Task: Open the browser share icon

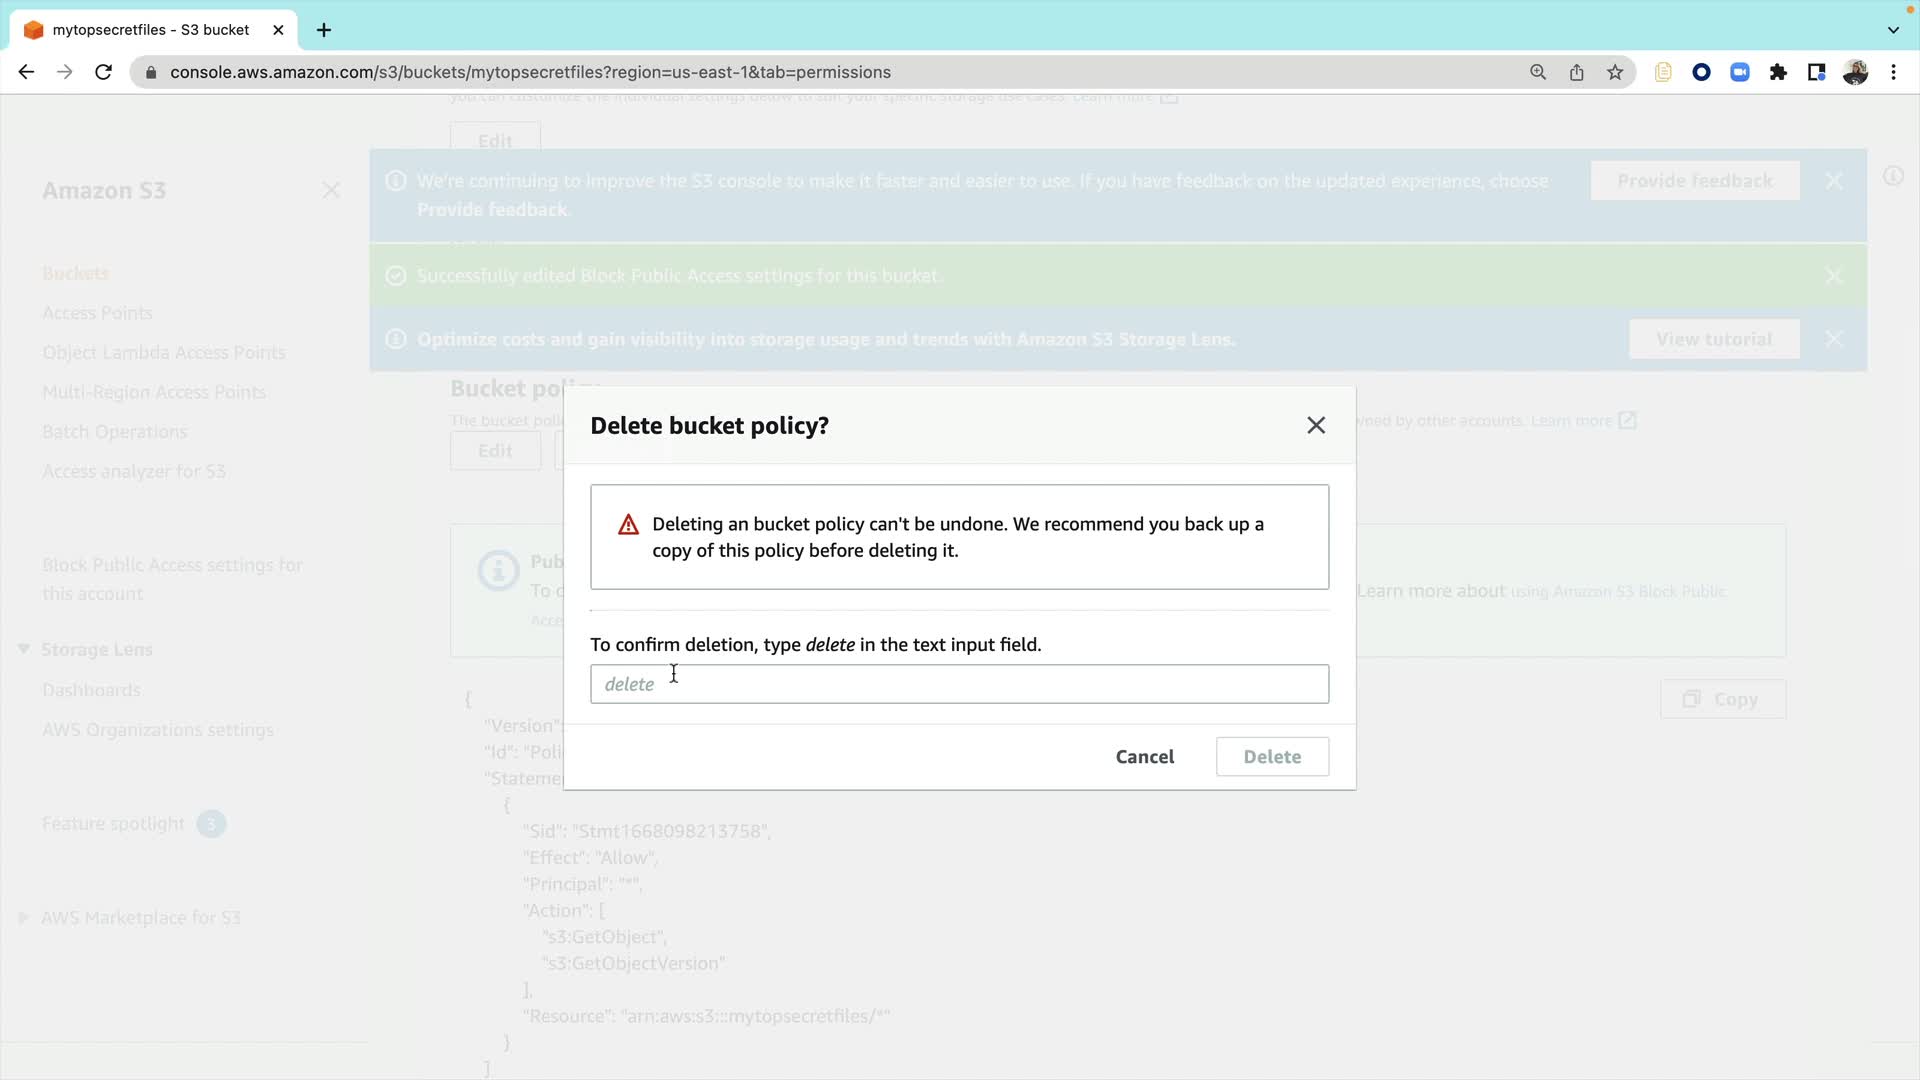Action: [x=1577, y=72]
